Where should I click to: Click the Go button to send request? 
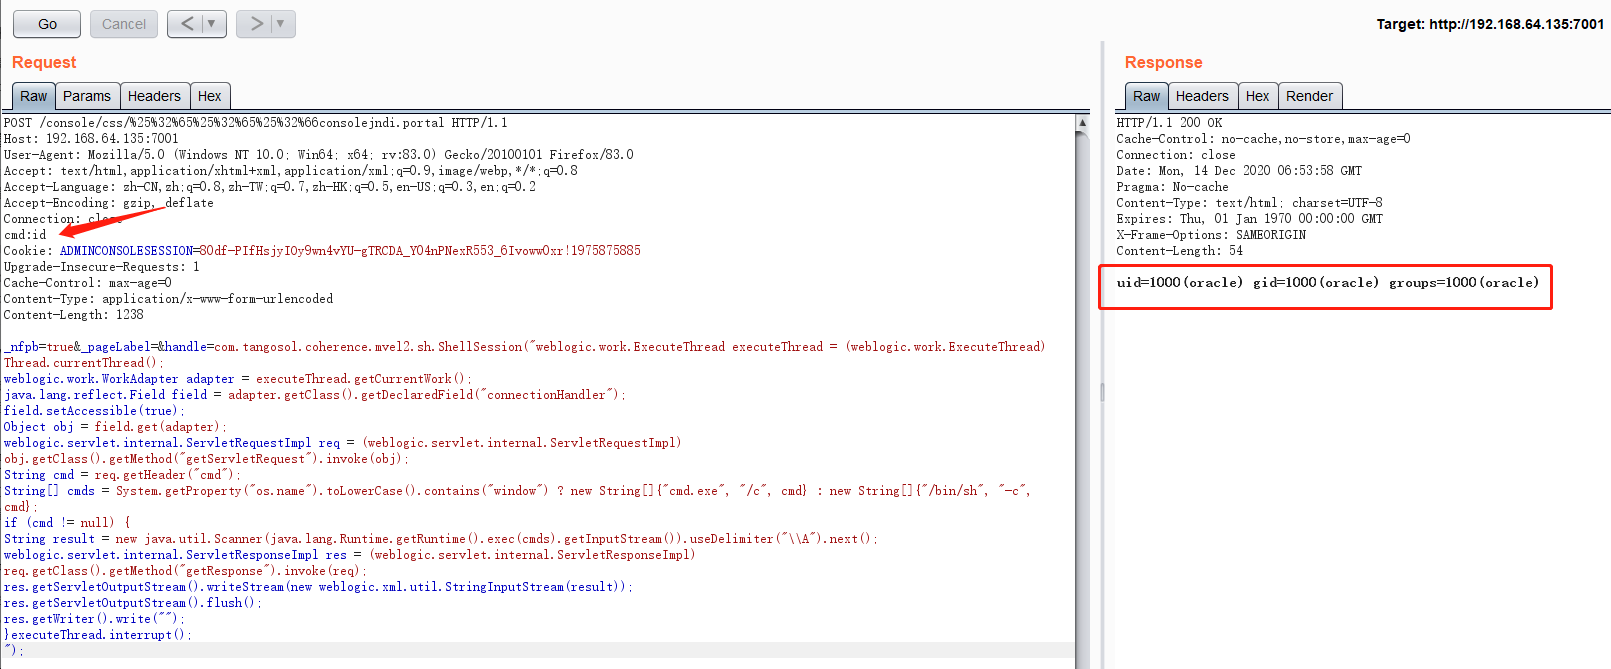pyautogui.click(x=47, y=24)
